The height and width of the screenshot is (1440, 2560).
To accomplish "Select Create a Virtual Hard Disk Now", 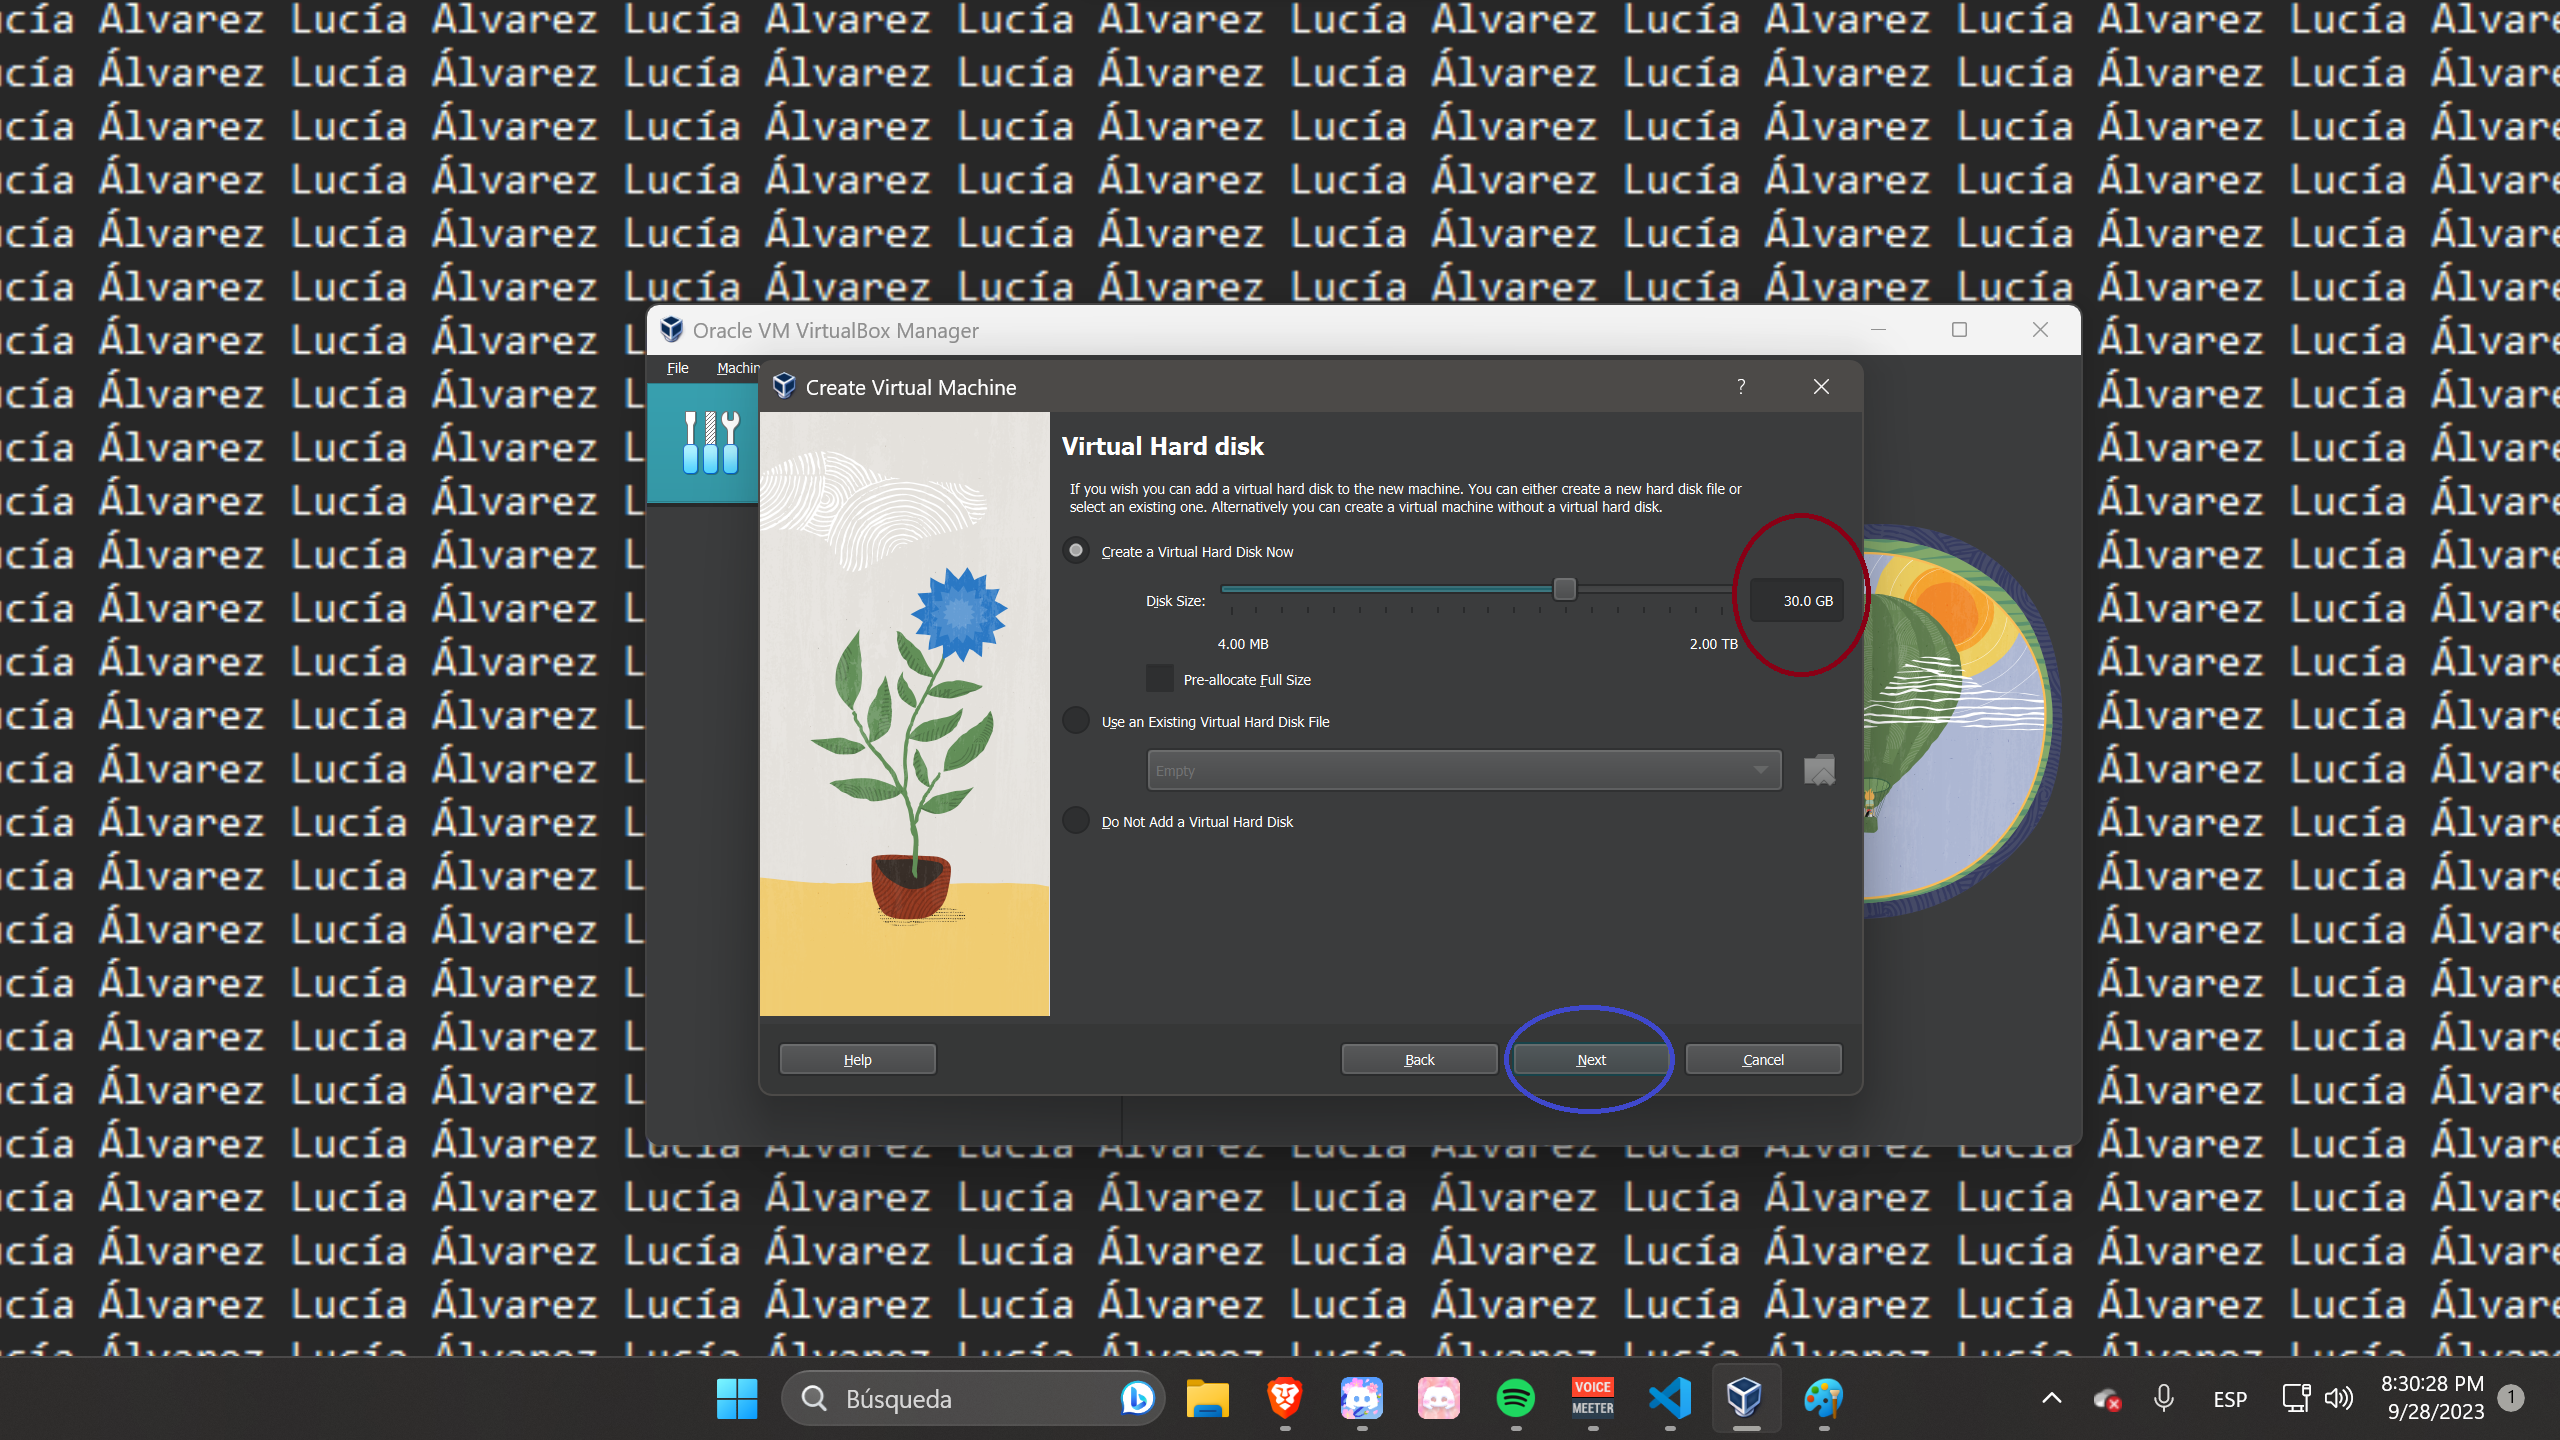I will pyautogui.click(x=1074, y=550).
